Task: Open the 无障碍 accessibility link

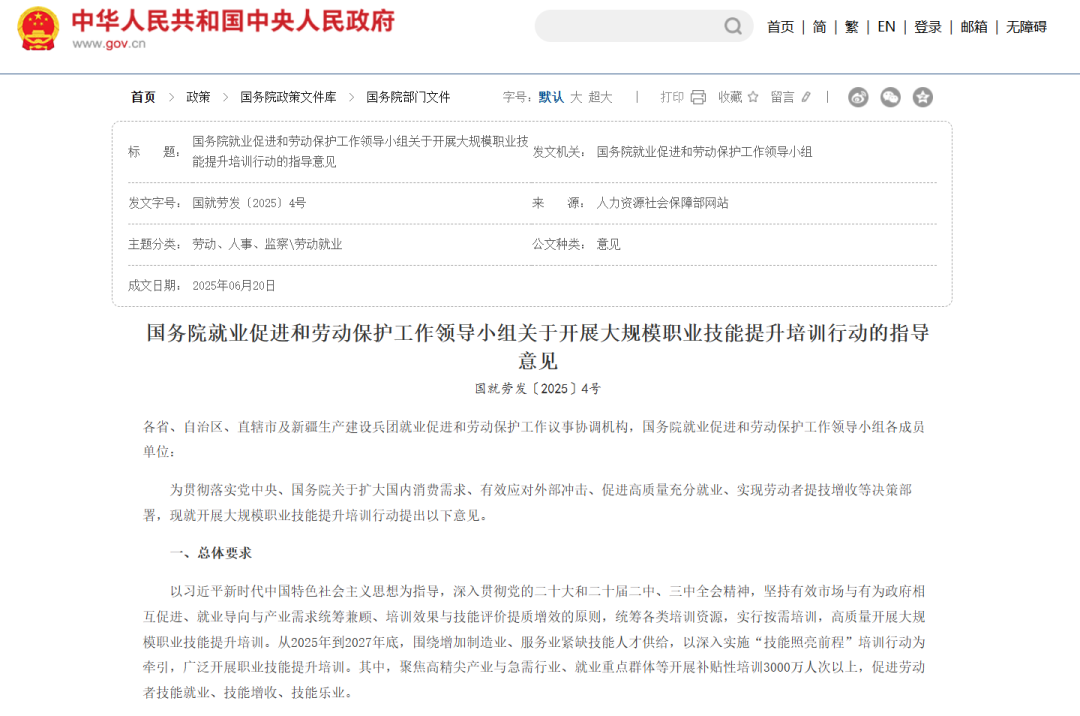Action: (1026, 27)
